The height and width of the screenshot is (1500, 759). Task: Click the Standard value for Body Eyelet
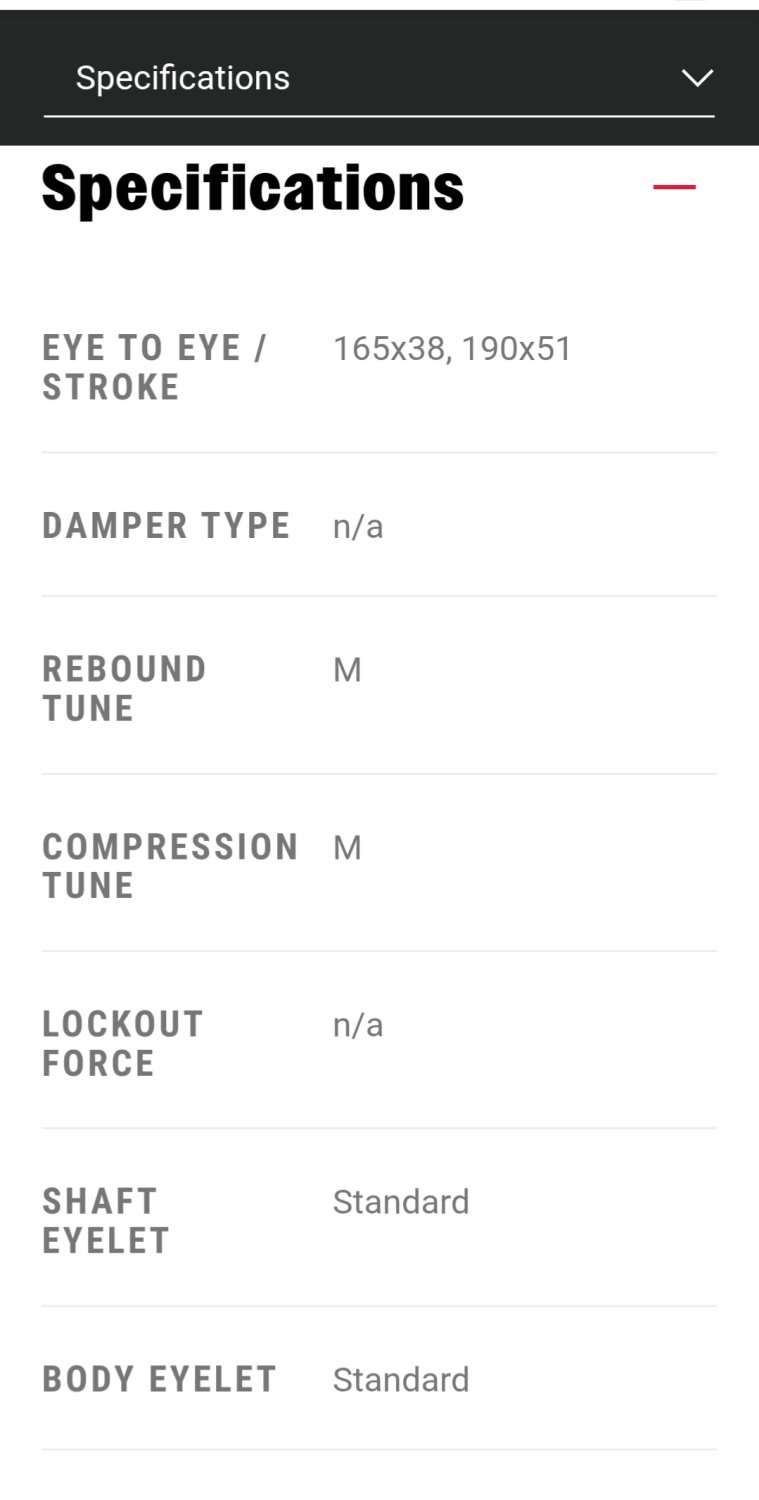[x=401, y=1380]
